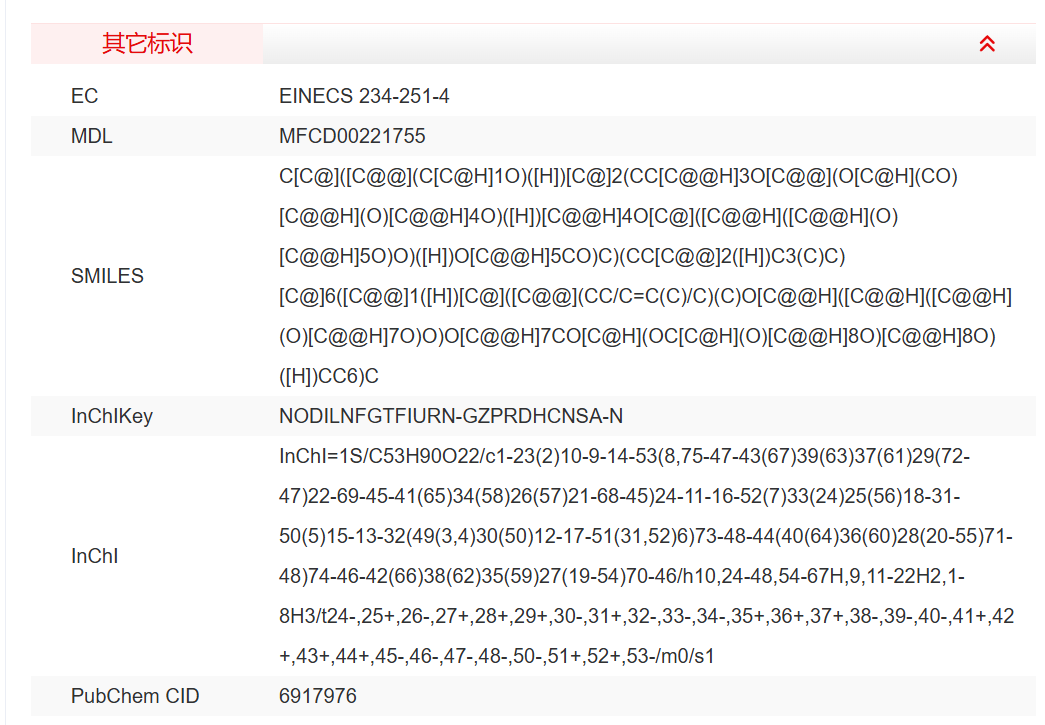Click the InChI line ending with /m0/s1
Image resolution: width=1045 pixels, height=725 pixels.
click(497, 656)
